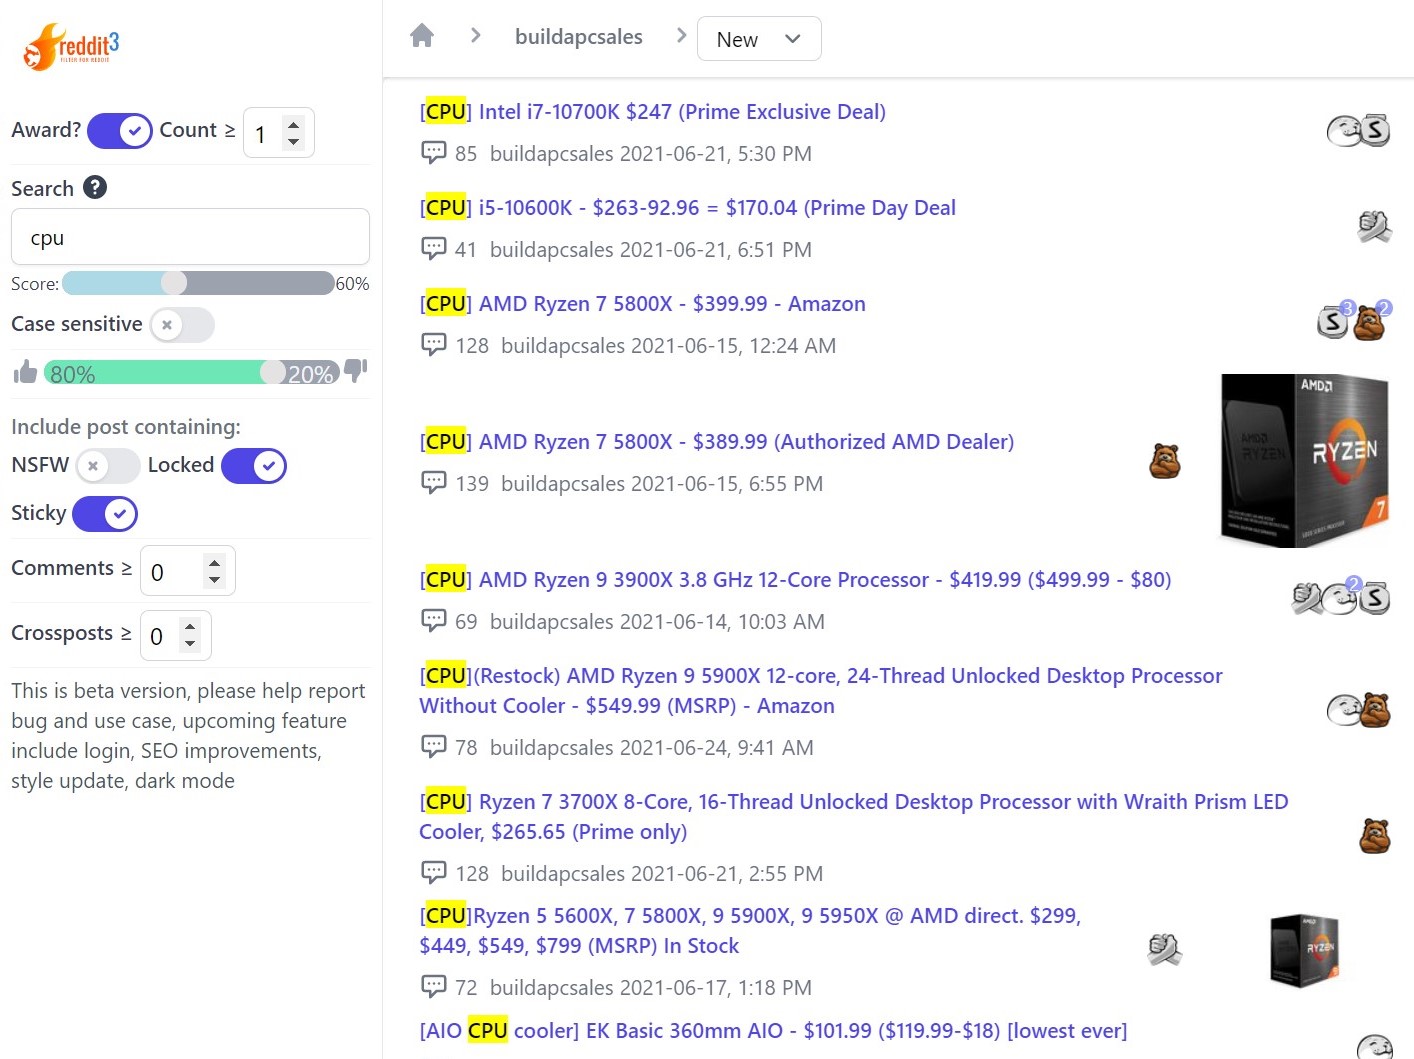Open AMD Ryzen 7 5800X $399.99 Amazon link

pyautogui.click(x=643, y=303)
